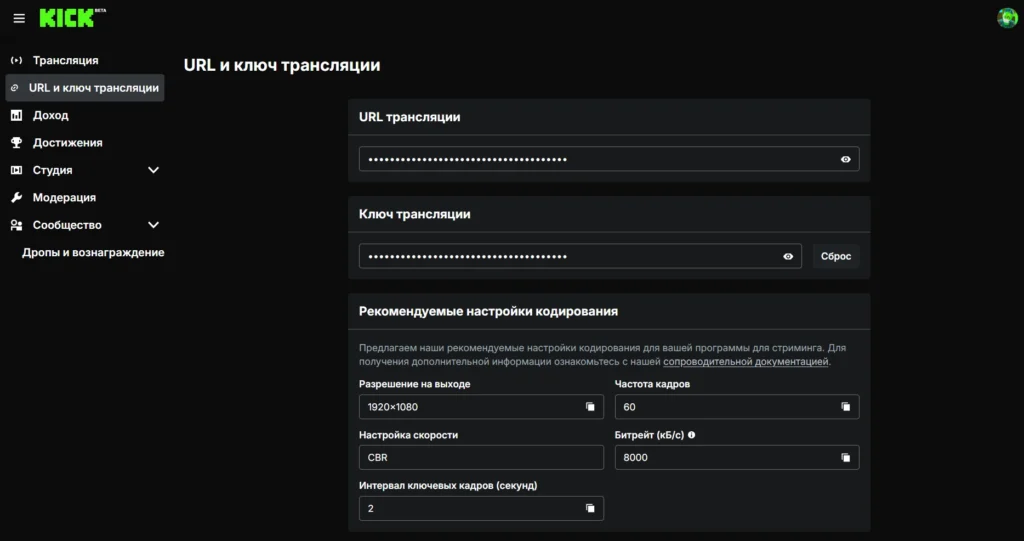Click the page heading URL и ключ трансляции

click(281, 65)
